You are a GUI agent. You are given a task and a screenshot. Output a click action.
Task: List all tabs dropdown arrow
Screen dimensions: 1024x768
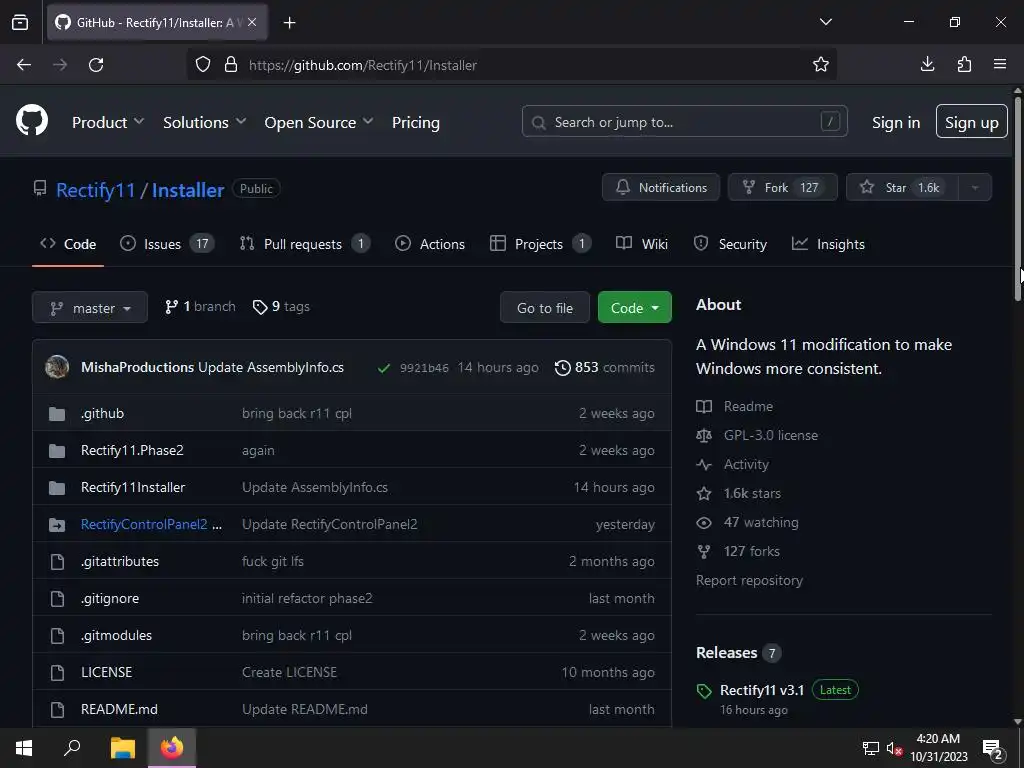825,22
